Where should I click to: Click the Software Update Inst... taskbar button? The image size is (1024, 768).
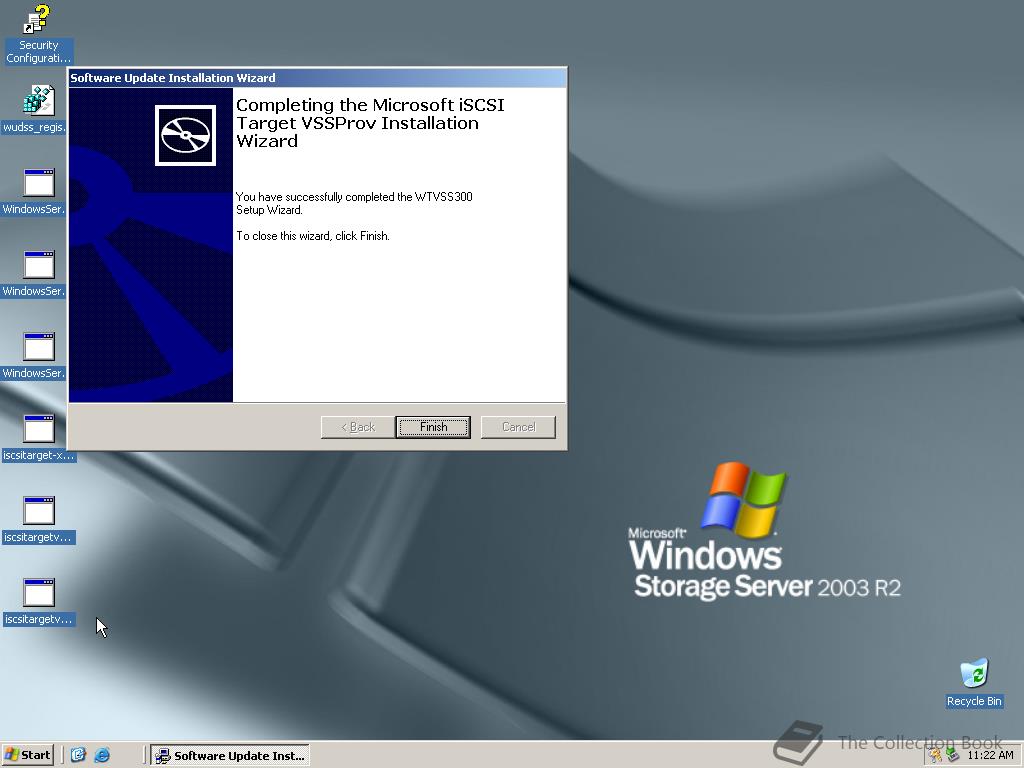230,756
